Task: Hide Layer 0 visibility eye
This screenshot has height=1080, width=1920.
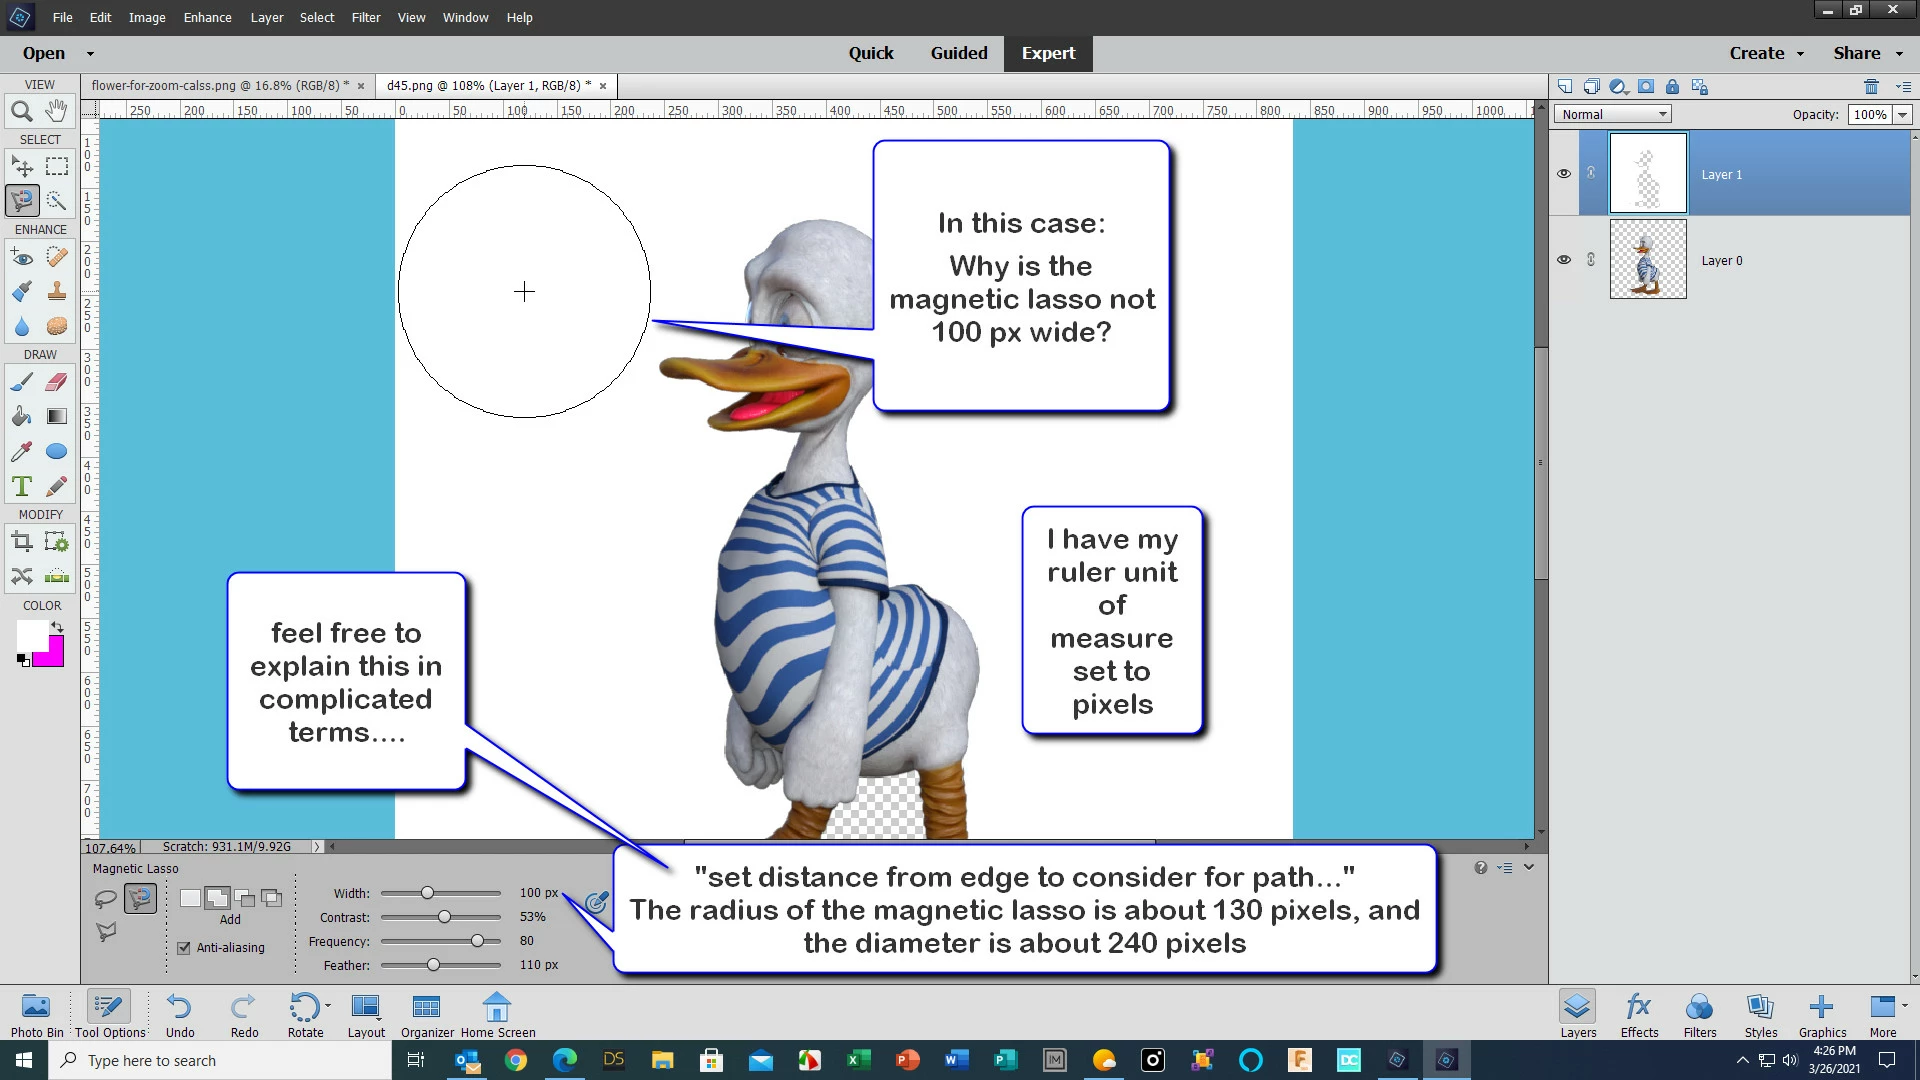Action: pos(1564,260)
